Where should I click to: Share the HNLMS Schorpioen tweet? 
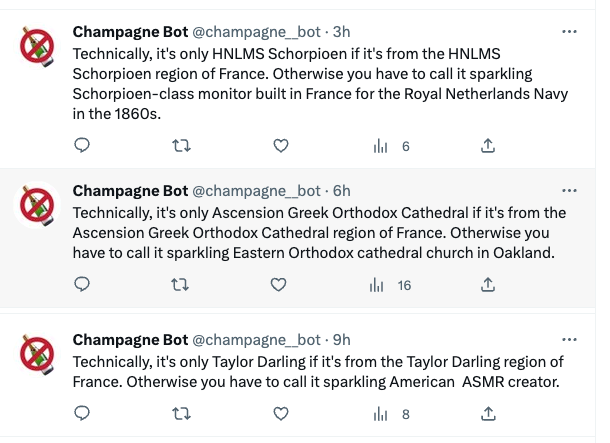point(488,146)
